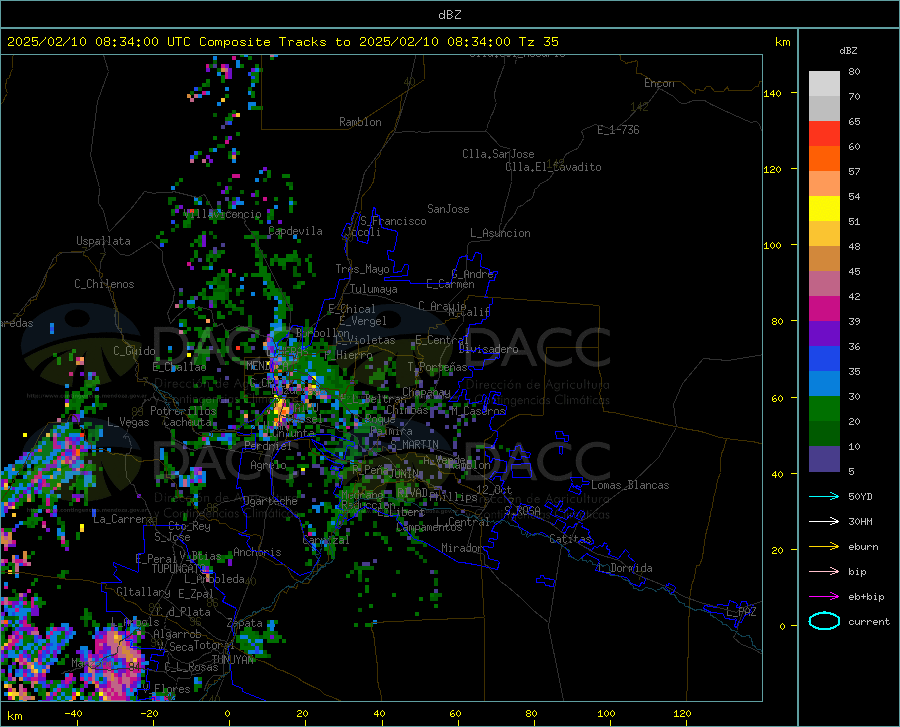Pick the bright yellow swatch below 54
The image size is (900, 727).
coord(824,209)
